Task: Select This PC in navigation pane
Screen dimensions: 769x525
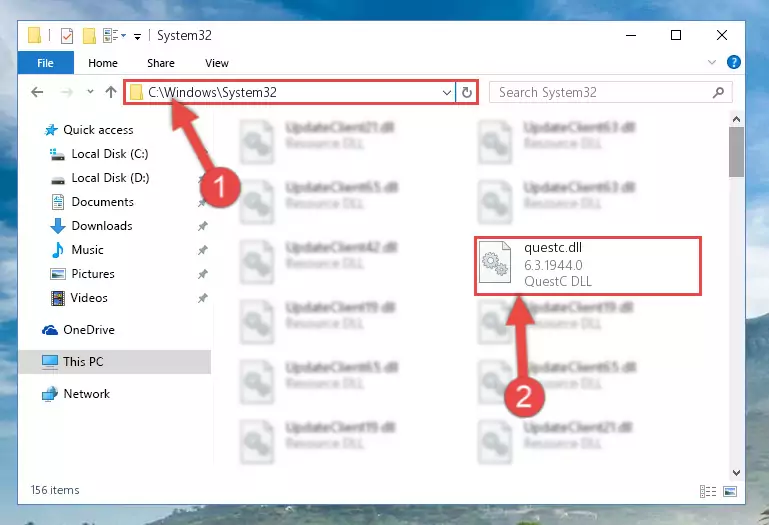Action: (115, 362)
